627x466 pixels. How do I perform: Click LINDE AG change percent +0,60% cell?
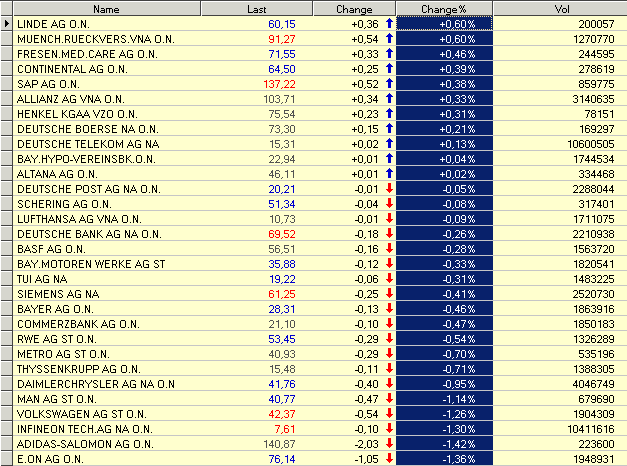444,24
